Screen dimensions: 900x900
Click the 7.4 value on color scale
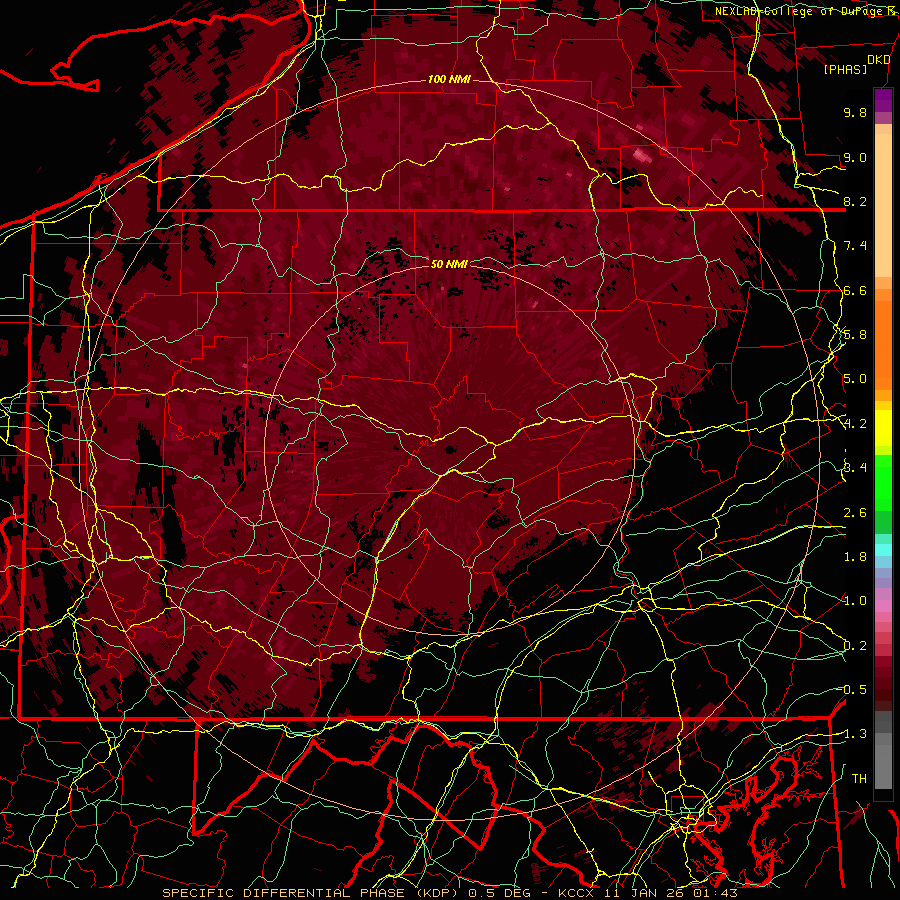click(855, 246)
